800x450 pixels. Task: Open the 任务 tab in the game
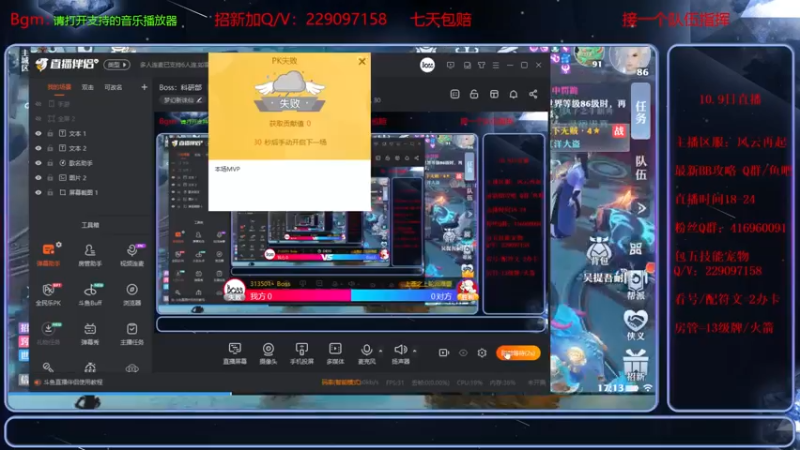pyautogui.click(x=641, y=112)
